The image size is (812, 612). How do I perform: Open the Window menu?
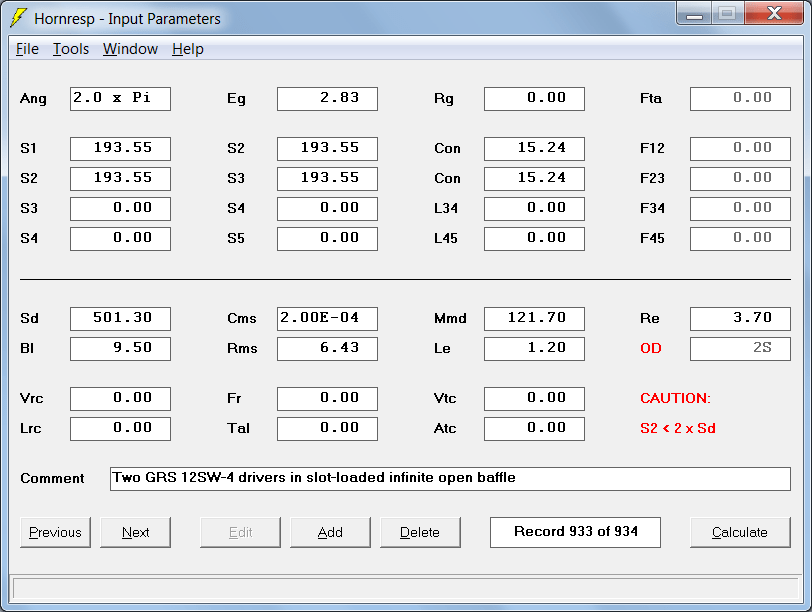(130, 49)
